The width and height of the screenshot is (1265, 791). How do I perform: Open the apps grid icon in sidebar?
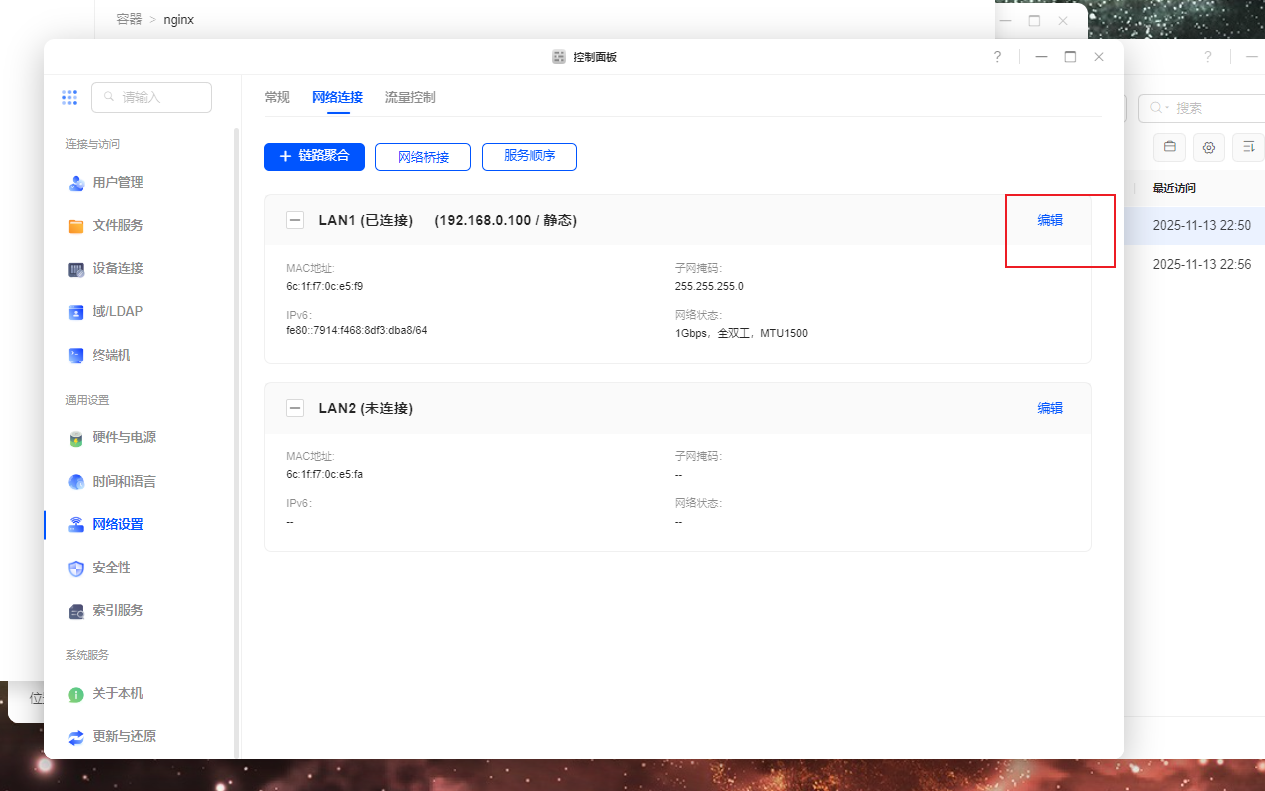pos(69,97)
